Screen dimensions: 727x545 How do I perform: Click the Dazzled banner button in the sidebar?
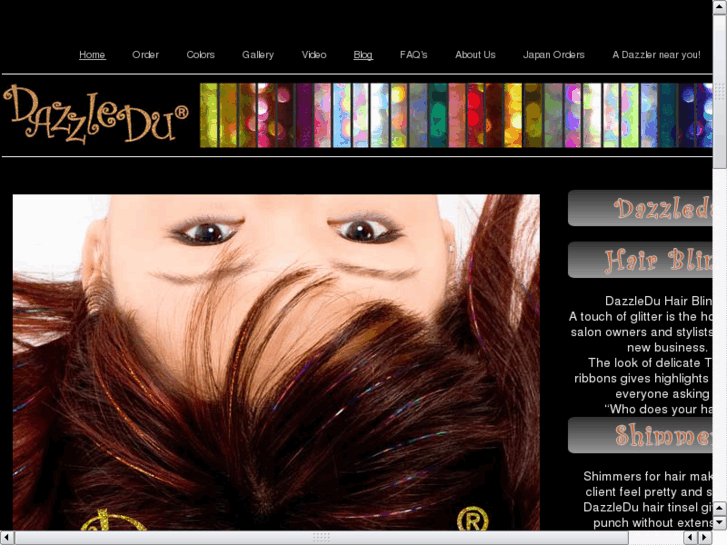point(640,208)
